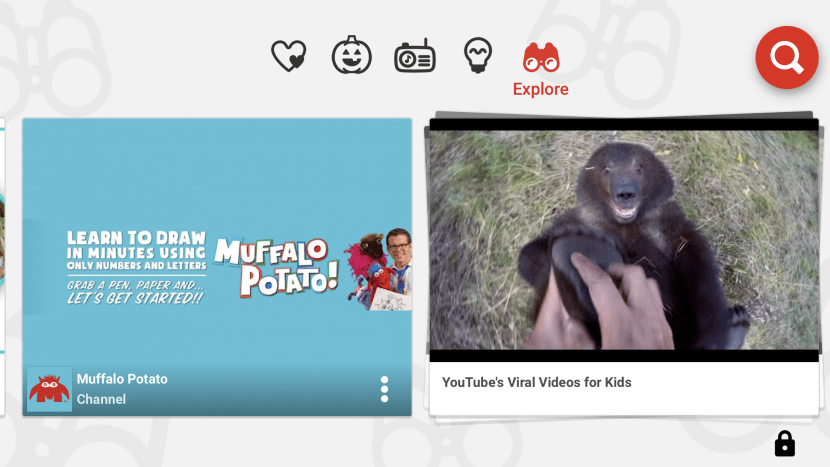The height and width of the screenshot is (467, 830).
Task: Open Muffalo Potato three-dot options menu
Action: click(x=384, y=389)
